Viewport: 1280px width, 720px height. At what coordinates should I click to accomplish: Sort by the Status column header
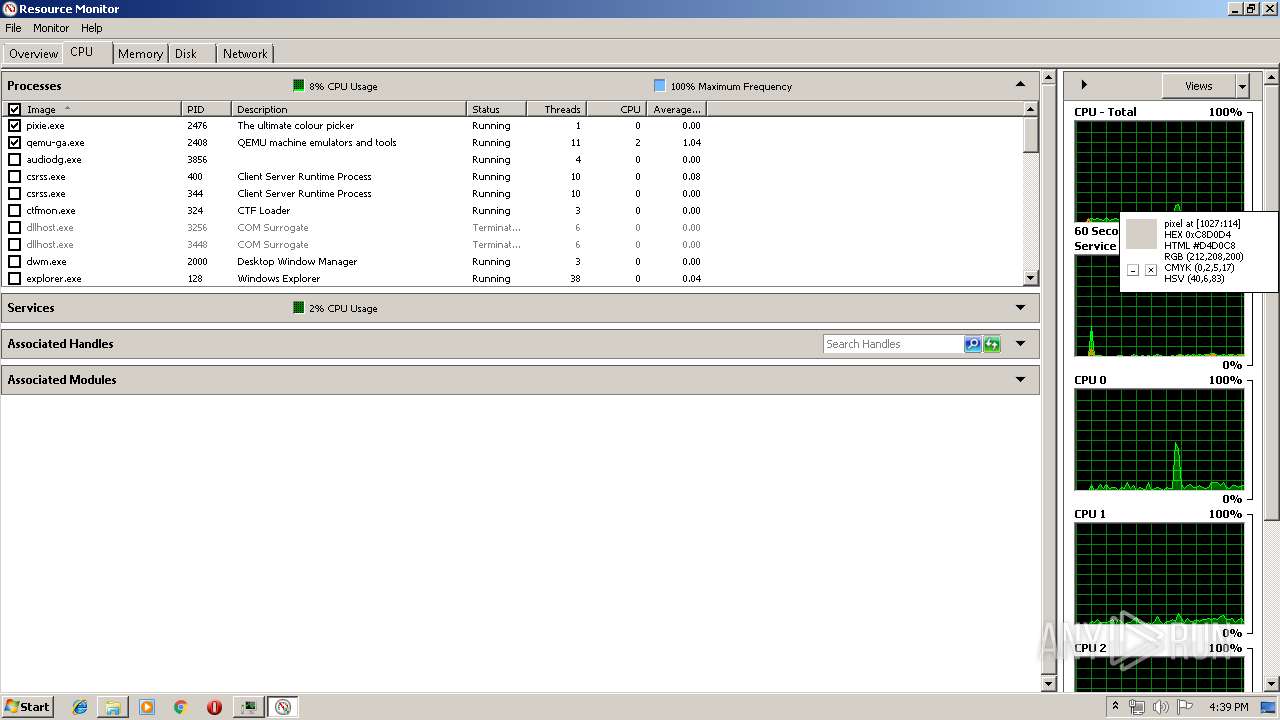click(496, 109)
